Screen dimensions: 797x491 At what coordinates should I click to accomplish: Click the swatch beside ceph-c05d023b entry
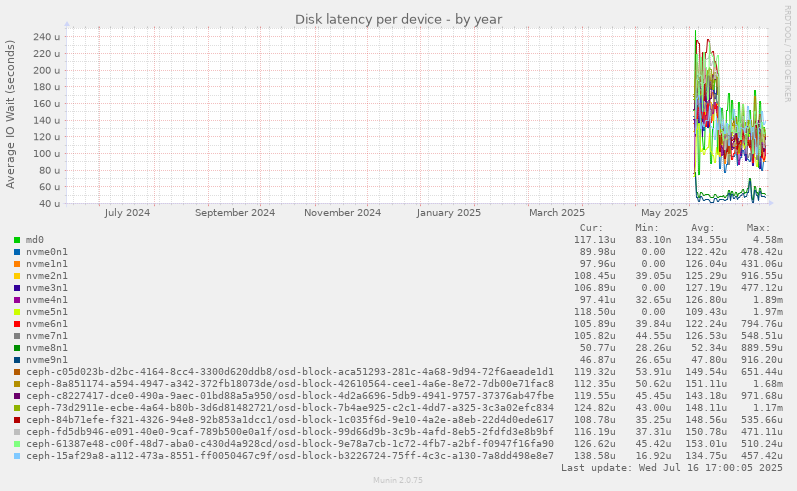[17, 372]
